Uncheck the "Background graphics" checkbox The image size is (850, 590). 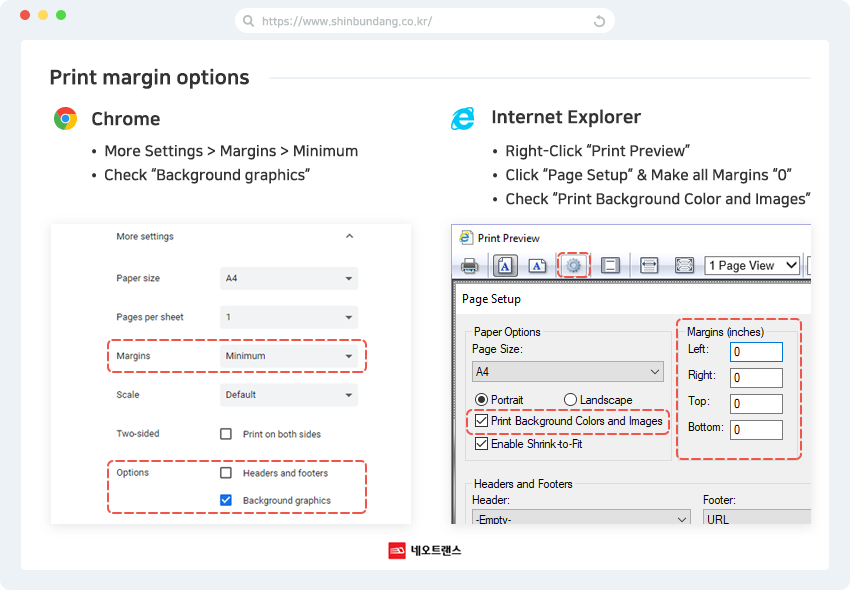coord(226,500)
